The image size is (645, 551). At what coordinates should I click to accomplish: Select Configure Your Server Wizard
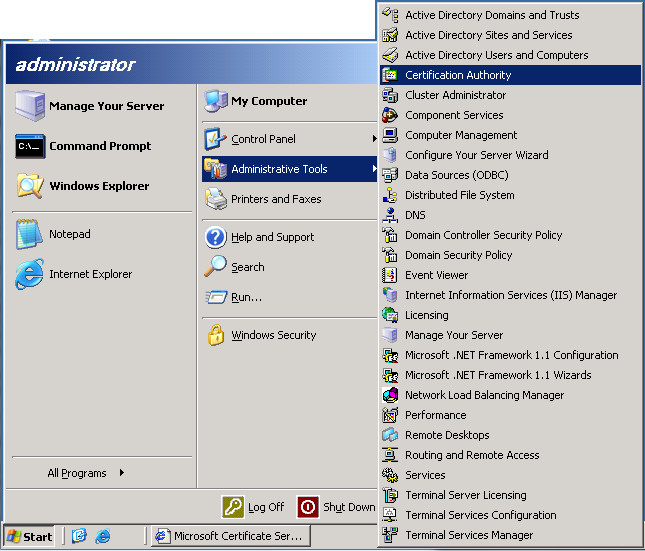[510, 155]
